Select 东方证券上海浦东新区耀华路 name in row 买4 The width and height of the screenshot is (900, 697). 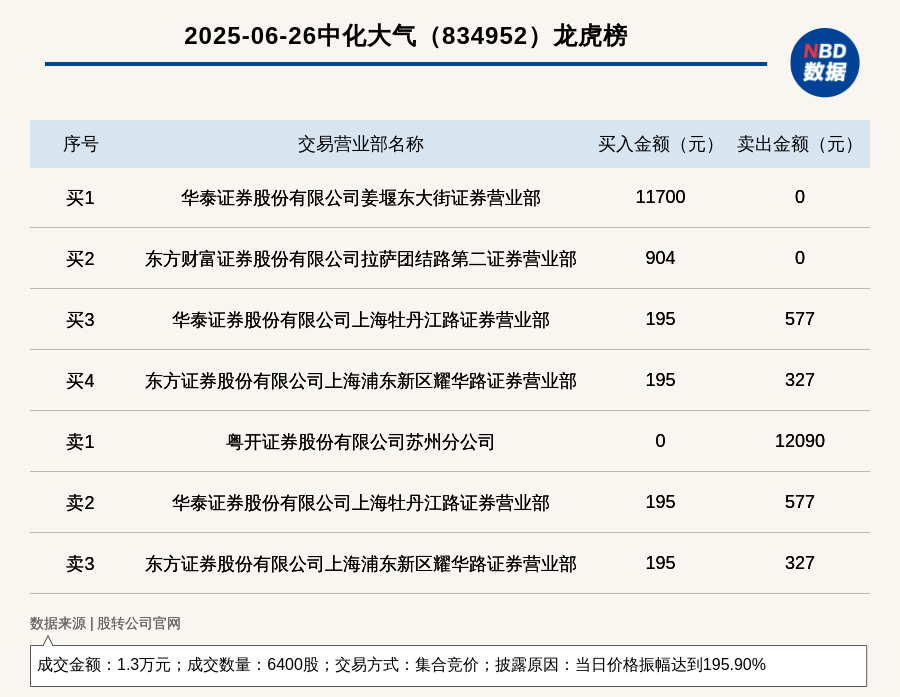(360, 381)
